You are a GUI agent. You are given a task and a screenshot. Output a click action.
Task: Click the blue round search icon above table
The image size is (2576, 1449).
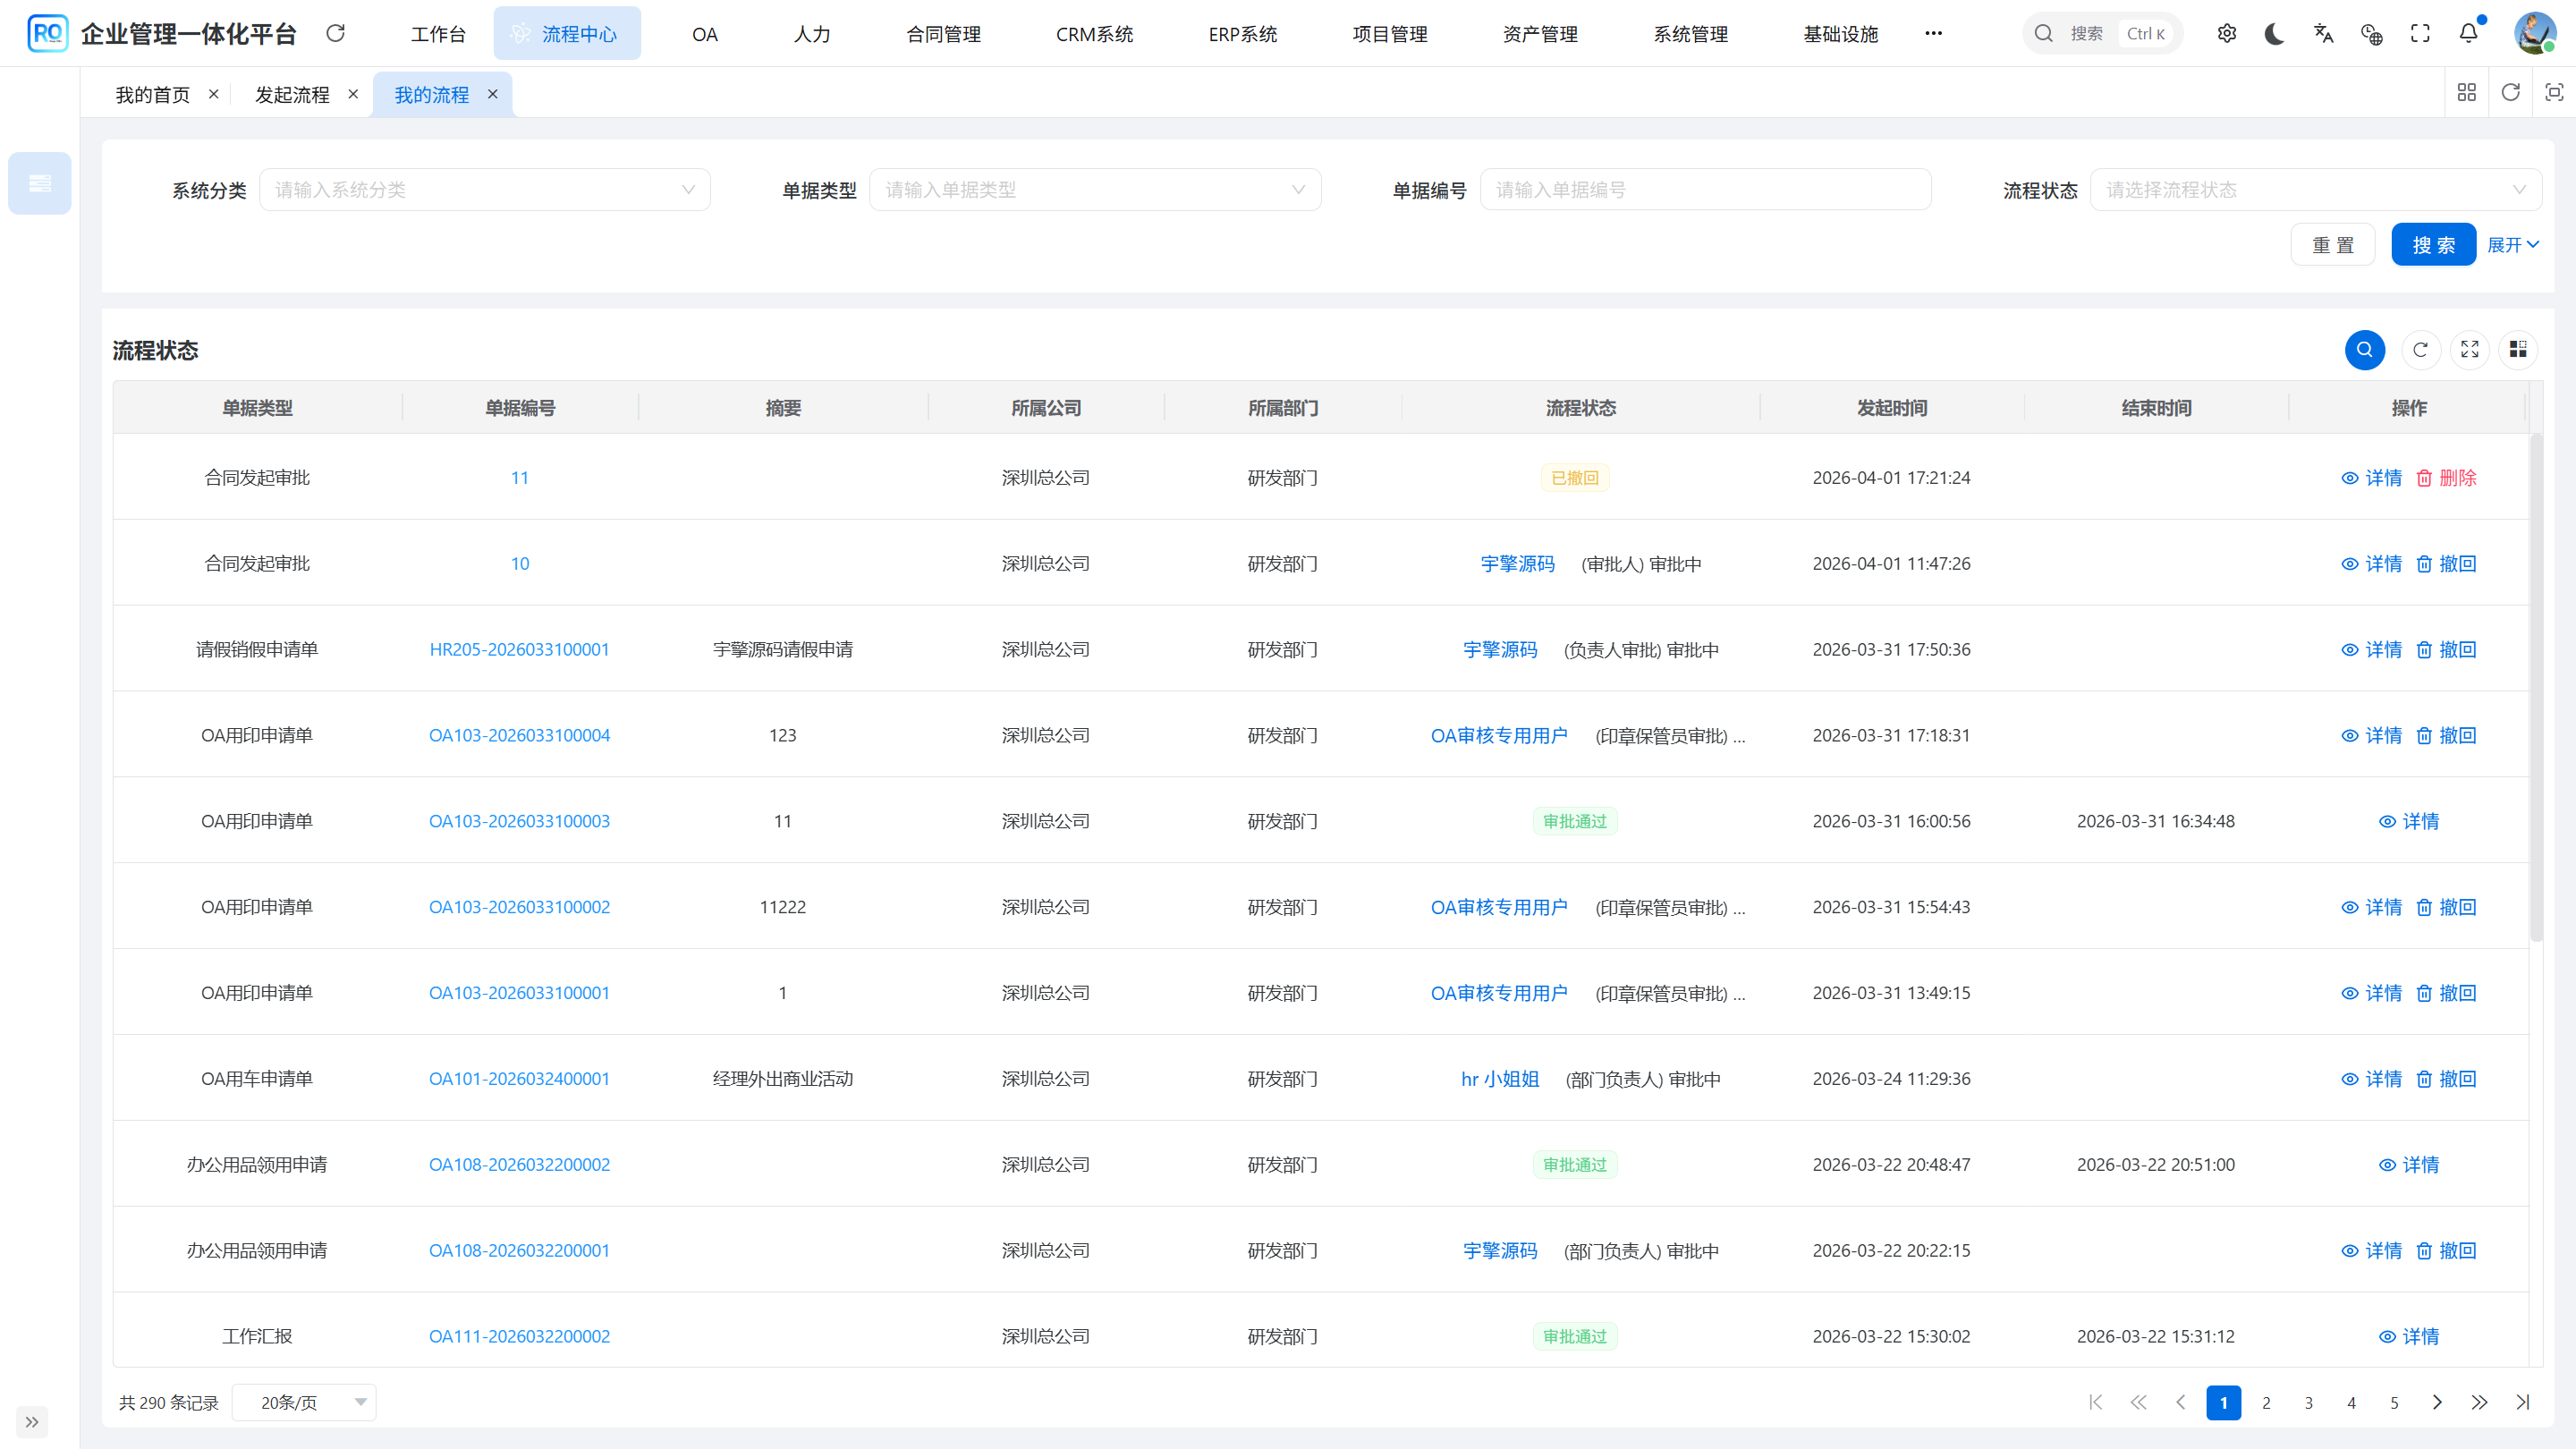point(2364,350)
